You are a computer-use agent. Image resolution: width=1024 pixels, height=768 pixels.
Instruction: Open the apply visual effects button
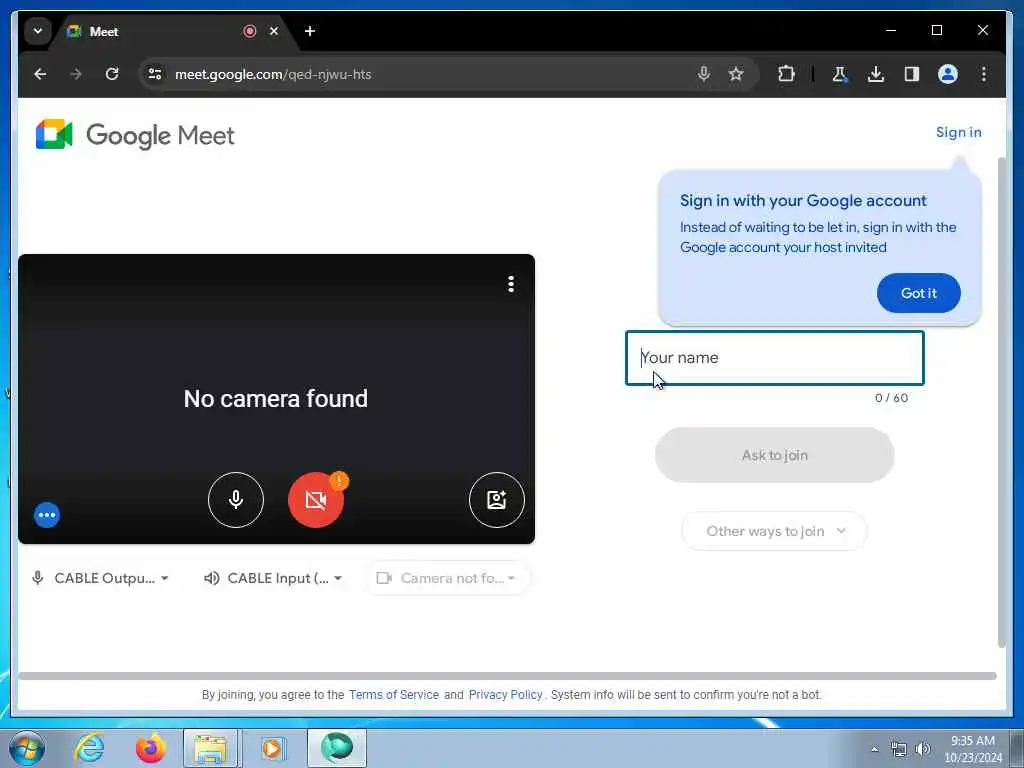point(496,500)
